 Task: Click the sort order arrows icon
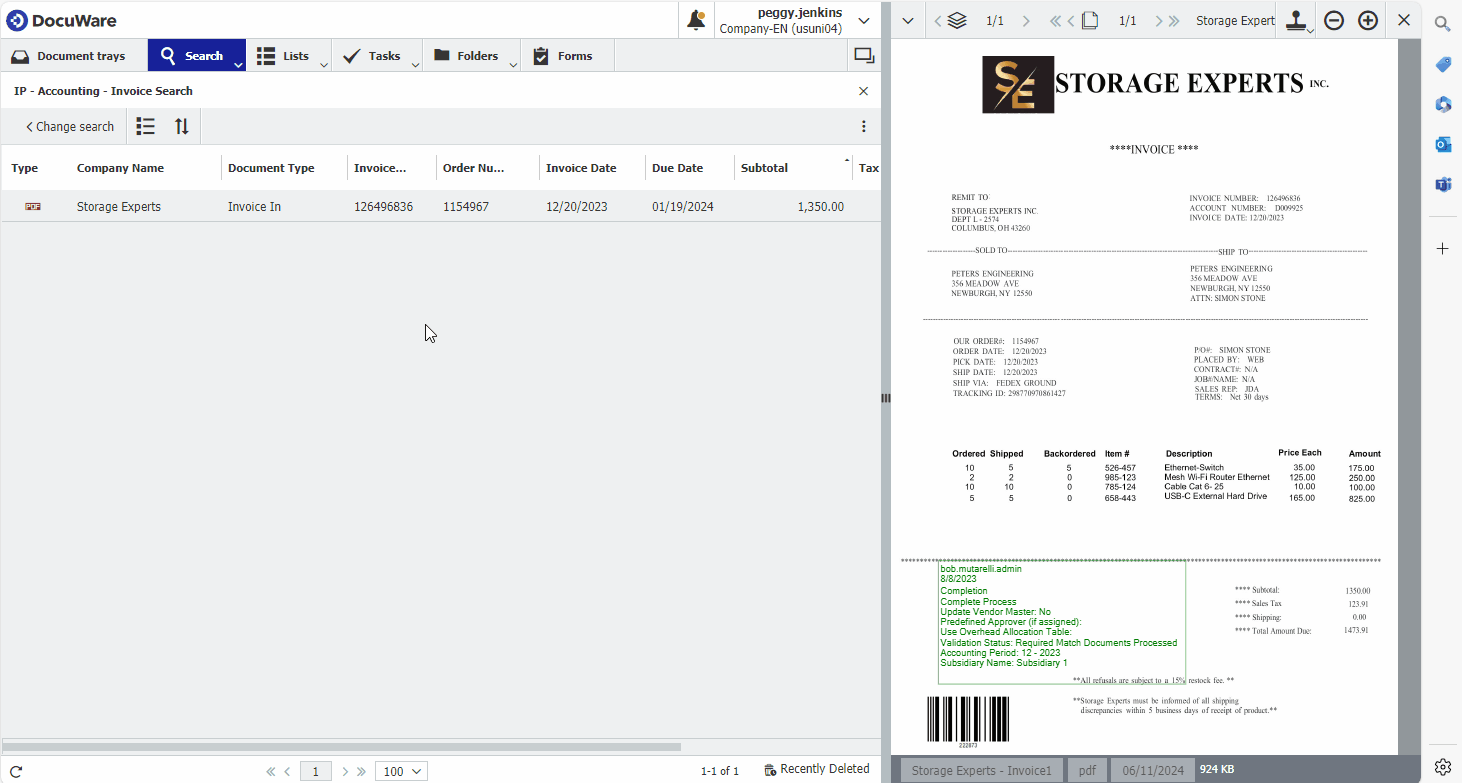tap(181, 127)
